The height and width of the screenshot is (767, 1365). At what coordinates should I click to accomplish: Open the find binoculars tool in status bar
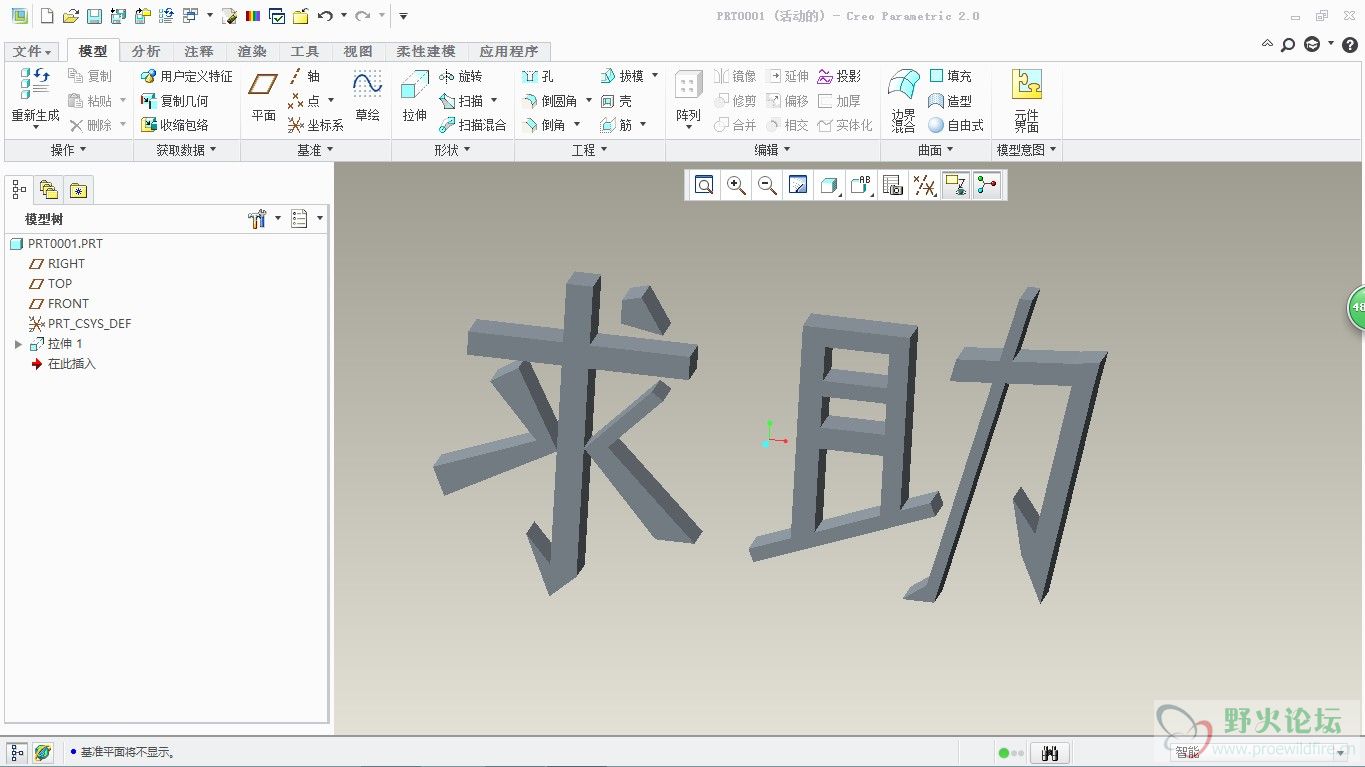(x=1050, y=753)
